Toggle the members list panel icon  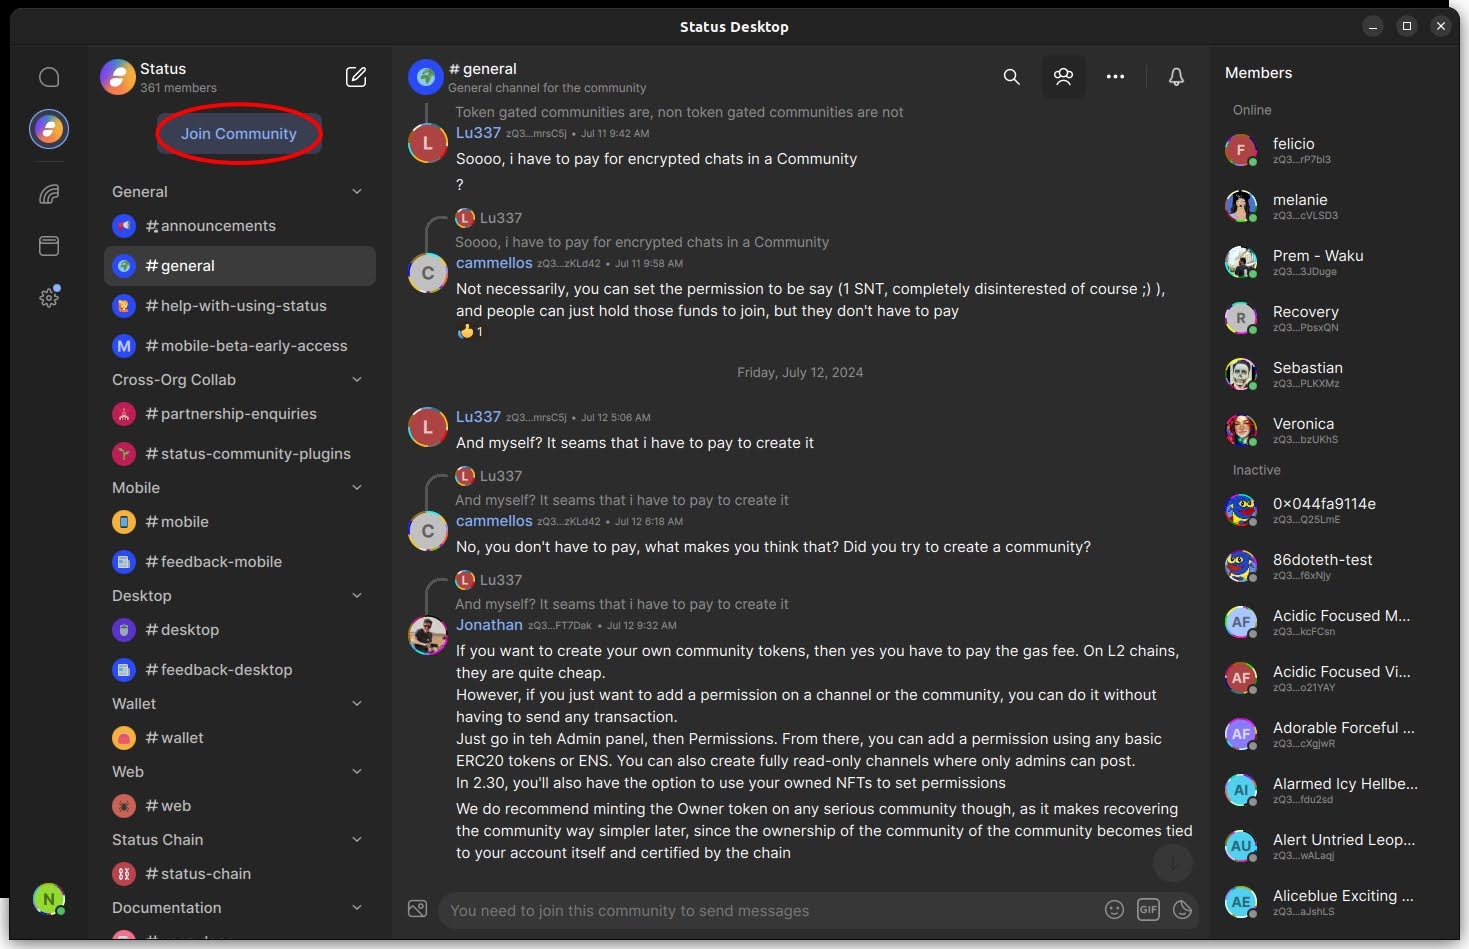[1064, 77]
